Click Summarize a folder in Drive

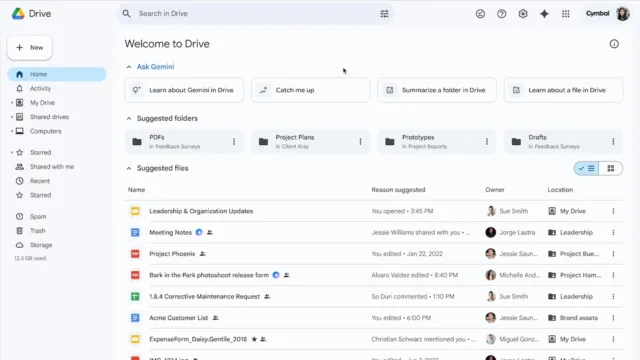tap(437, 90)
